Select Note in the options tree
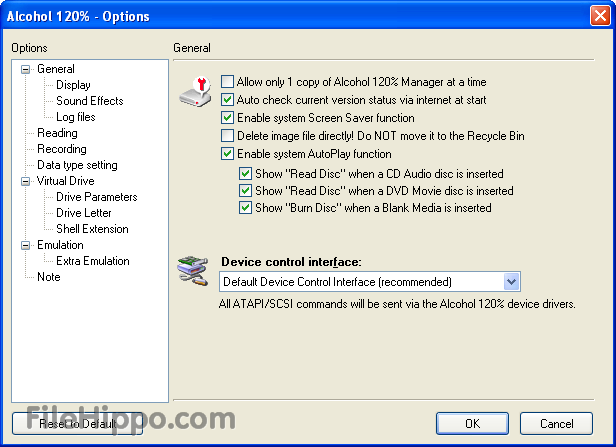The image size is (616, 447). pyautogui.click(x=49, y=277)
